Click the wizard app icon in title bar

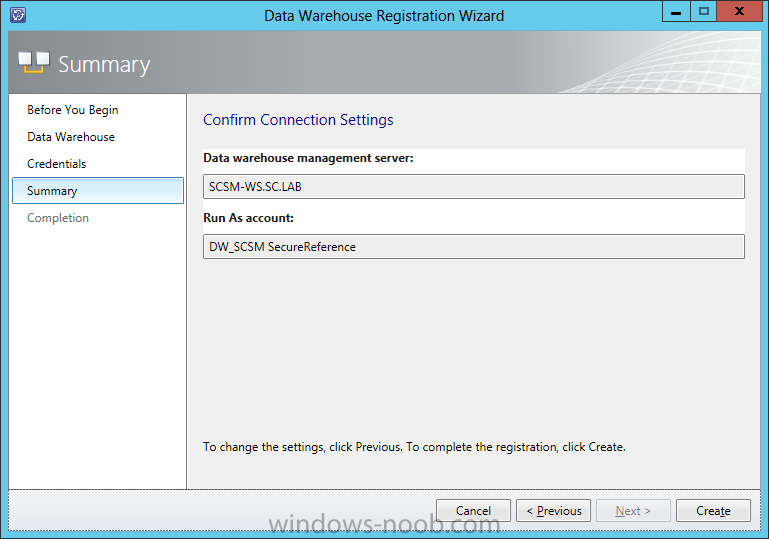pos(18,15)
